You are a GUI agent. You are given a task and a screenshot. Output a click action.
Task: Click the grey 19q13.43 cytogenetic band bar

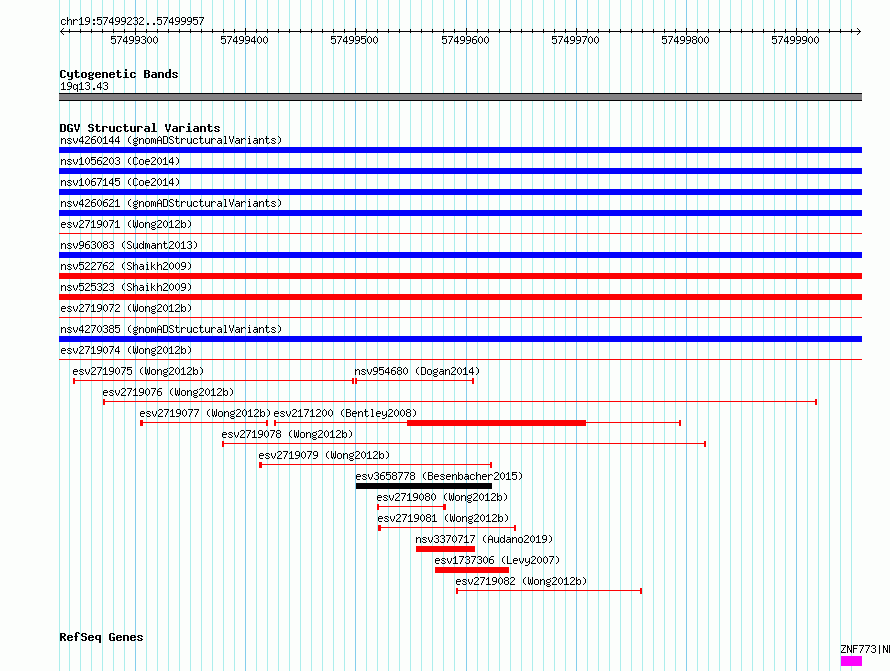tap(460, 97)
